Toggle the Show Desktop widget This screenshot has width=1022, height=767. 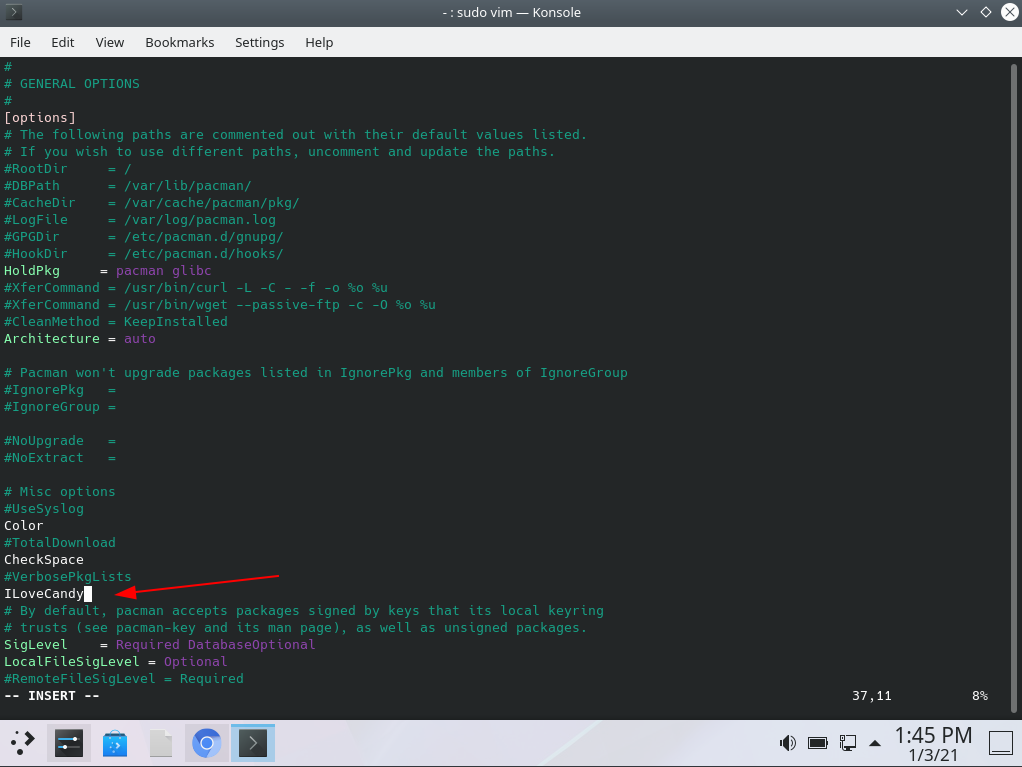click(x=1000, y=743)
